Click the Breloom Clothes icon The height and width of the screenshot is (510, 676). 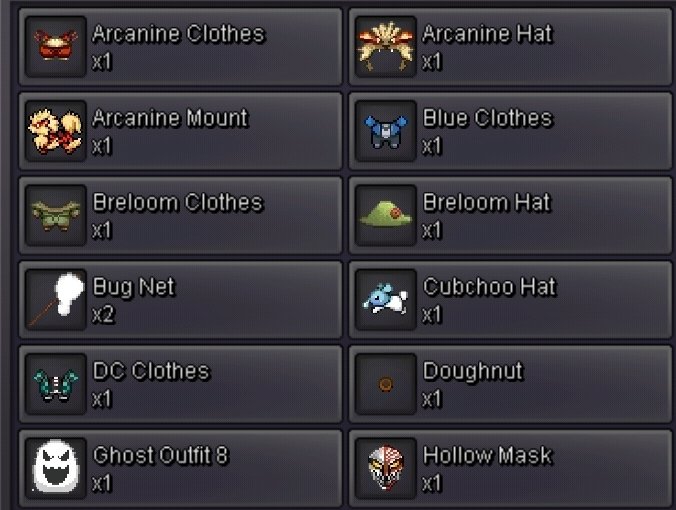(56, 215)
